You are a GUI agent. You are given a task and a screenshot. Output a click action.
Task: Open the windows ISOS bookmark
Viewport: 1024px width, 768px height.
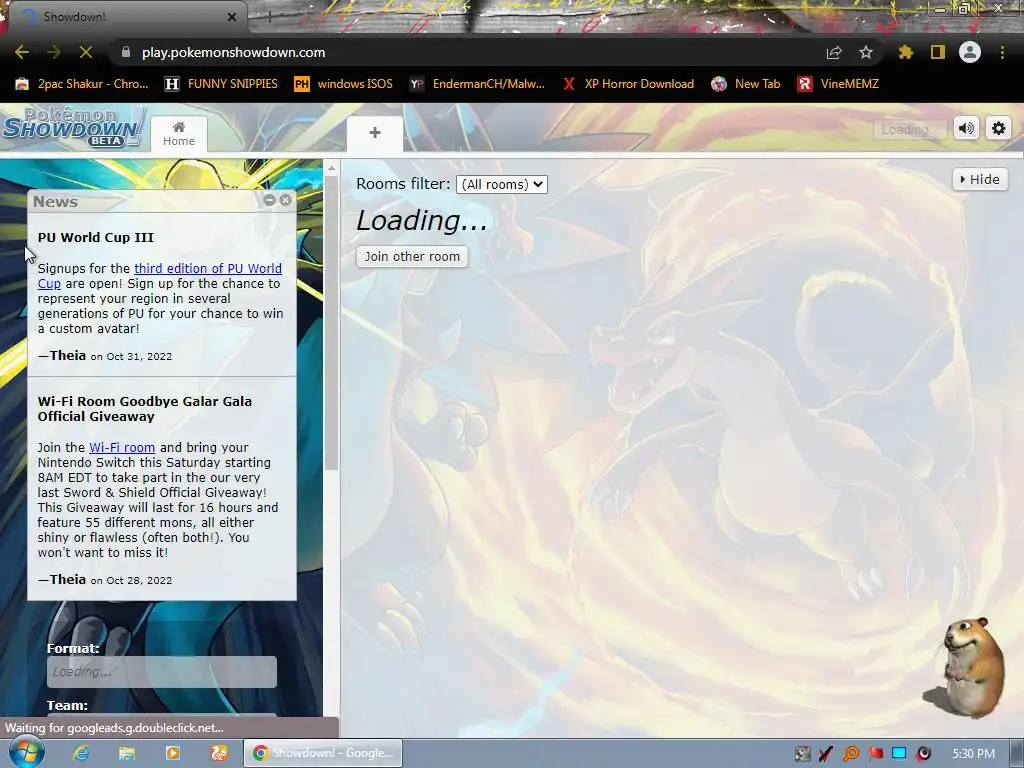pos(344,84)
